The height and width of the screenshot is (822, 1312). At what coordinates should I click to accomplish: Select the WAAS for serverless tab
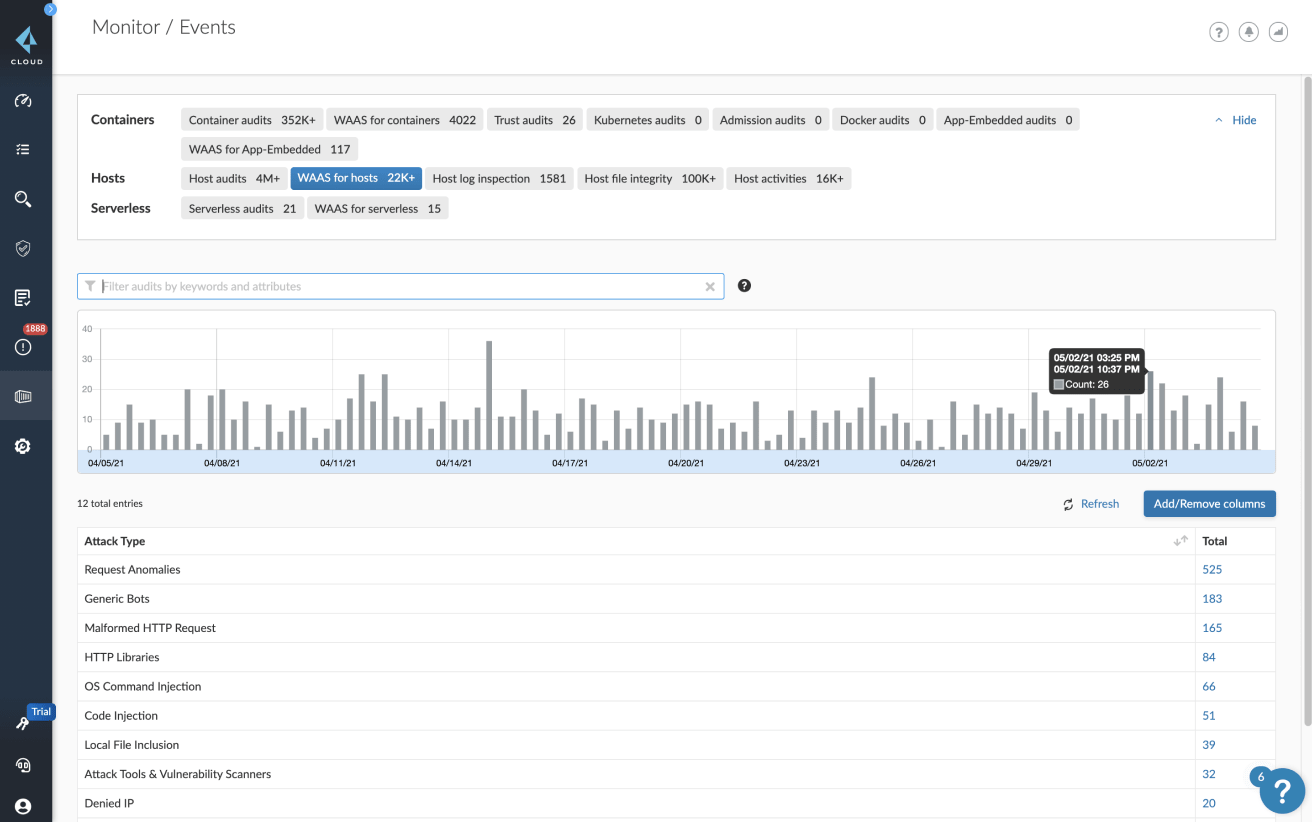pyautogui.click(x=377, y=209)
